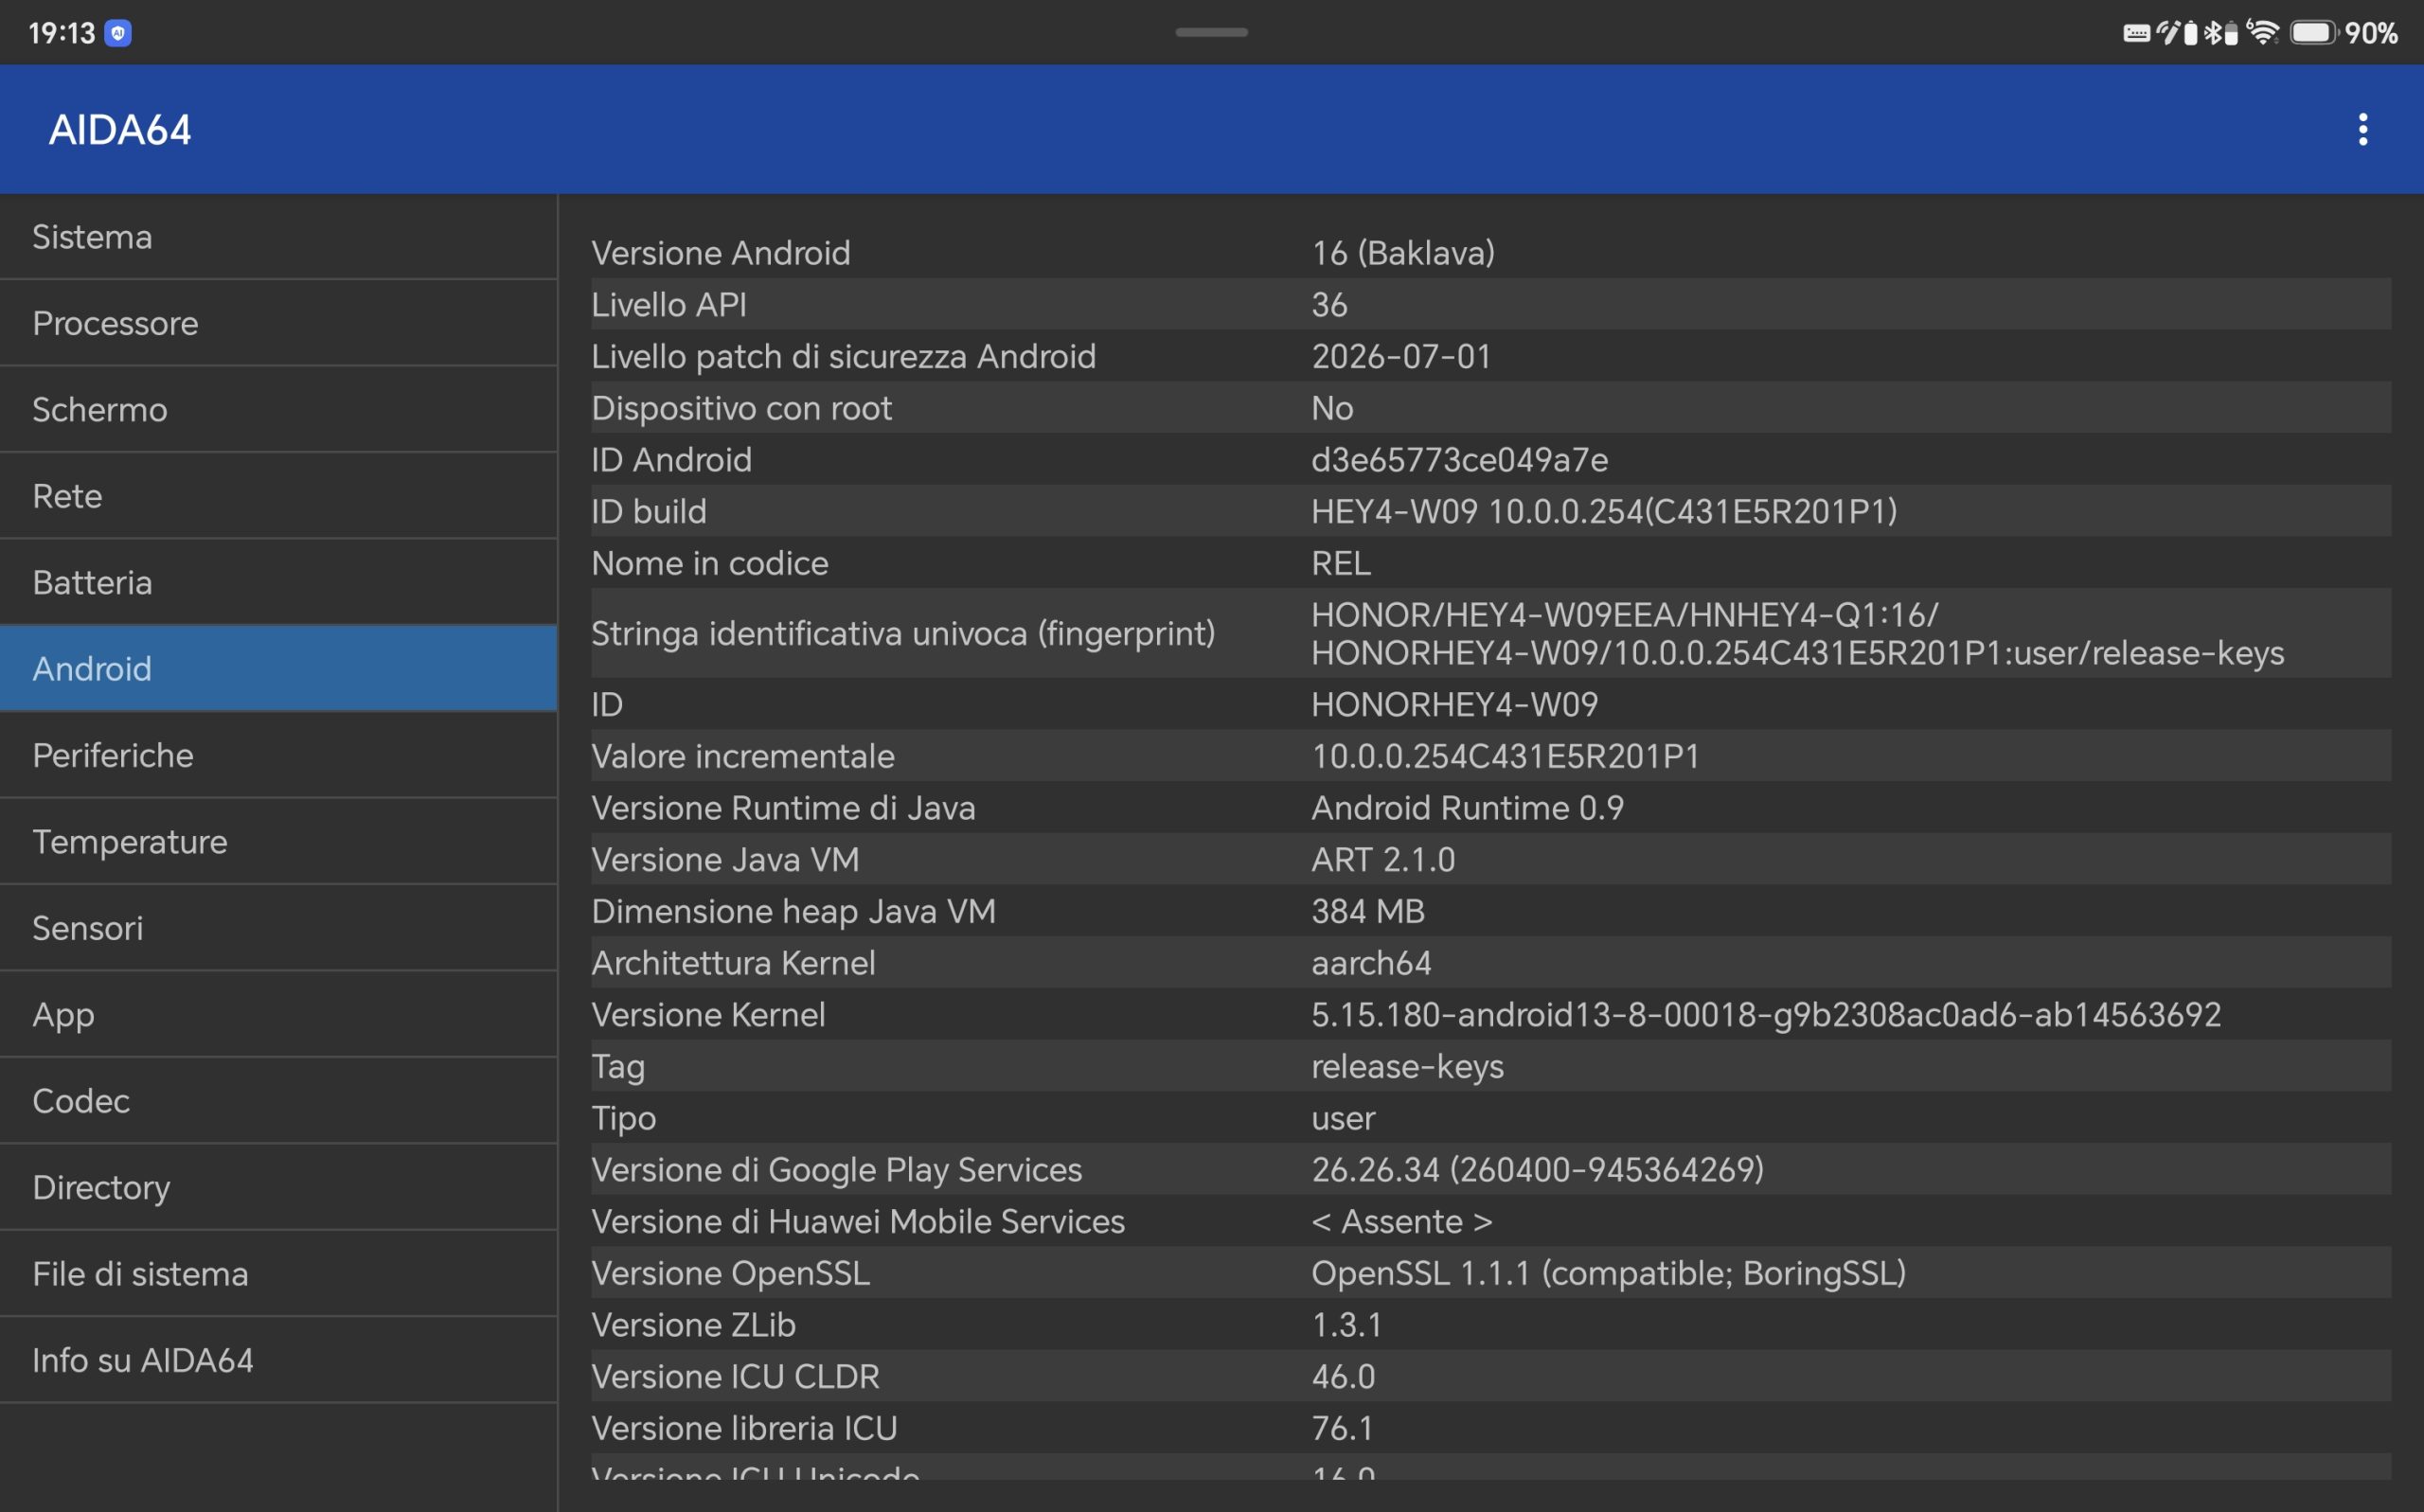2424x1512 pixels.
Task: Tap the battery indicator icon
Action: coord(2315,33)
